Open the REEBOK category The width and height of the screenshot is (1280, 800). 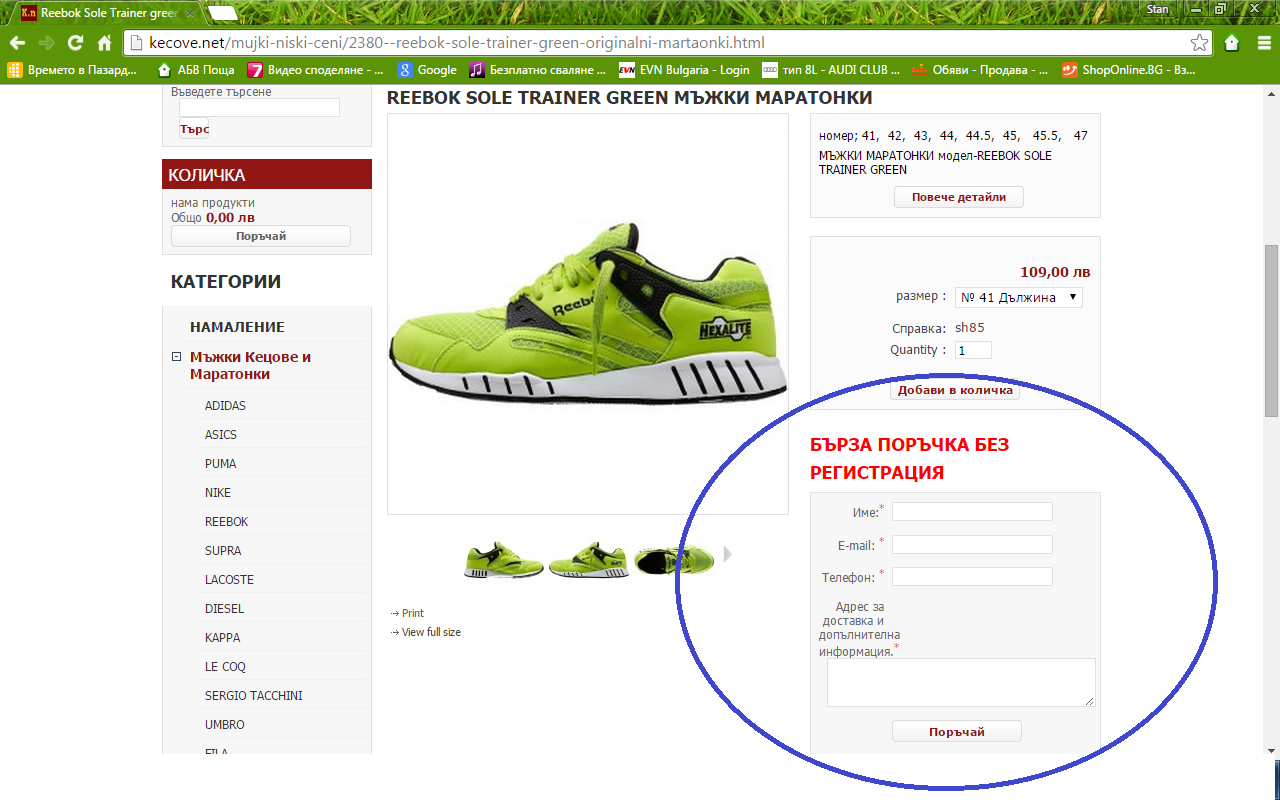click(226, 522)
